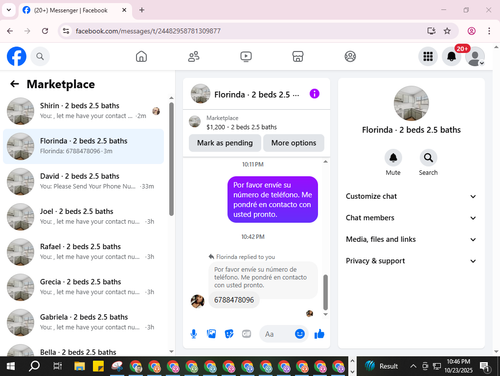Click the browser back arrow

click(10, 31)
